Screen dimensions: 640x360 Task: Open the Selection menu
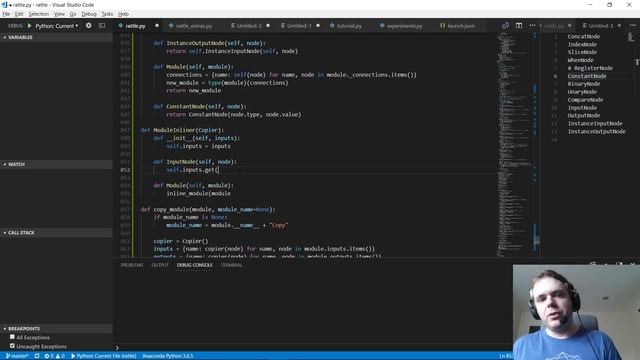tap(39, 14)
